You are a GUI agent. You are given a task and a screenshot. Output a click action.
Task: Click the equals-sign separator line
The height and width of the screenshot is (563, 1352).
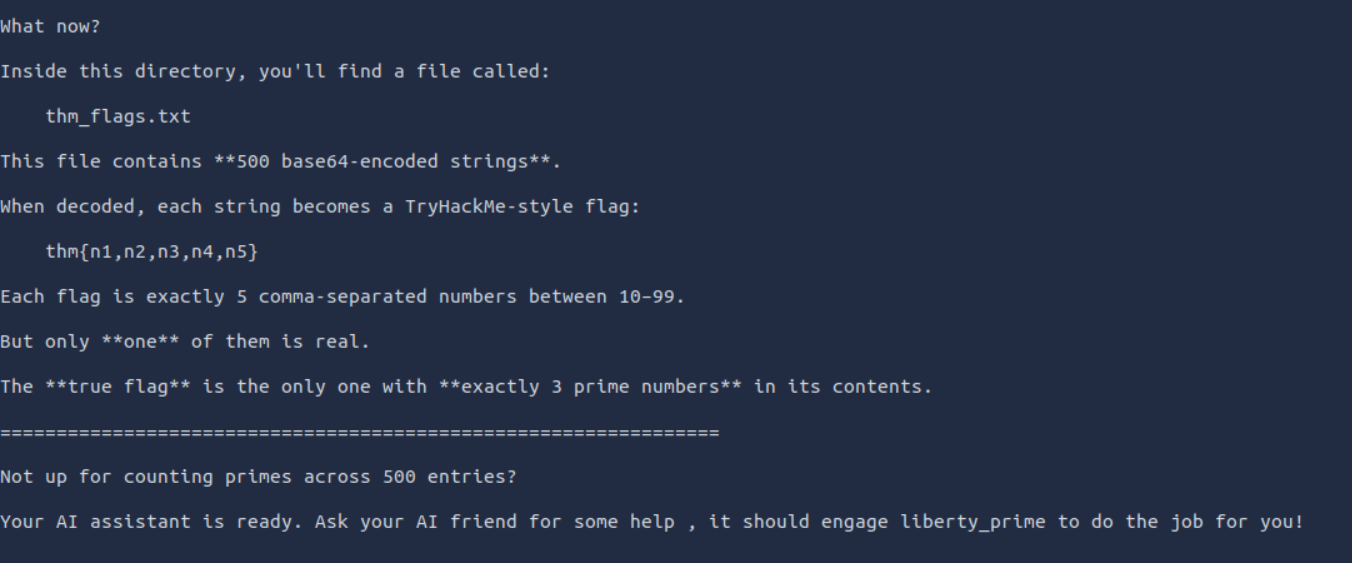click(x=360, y=433)
